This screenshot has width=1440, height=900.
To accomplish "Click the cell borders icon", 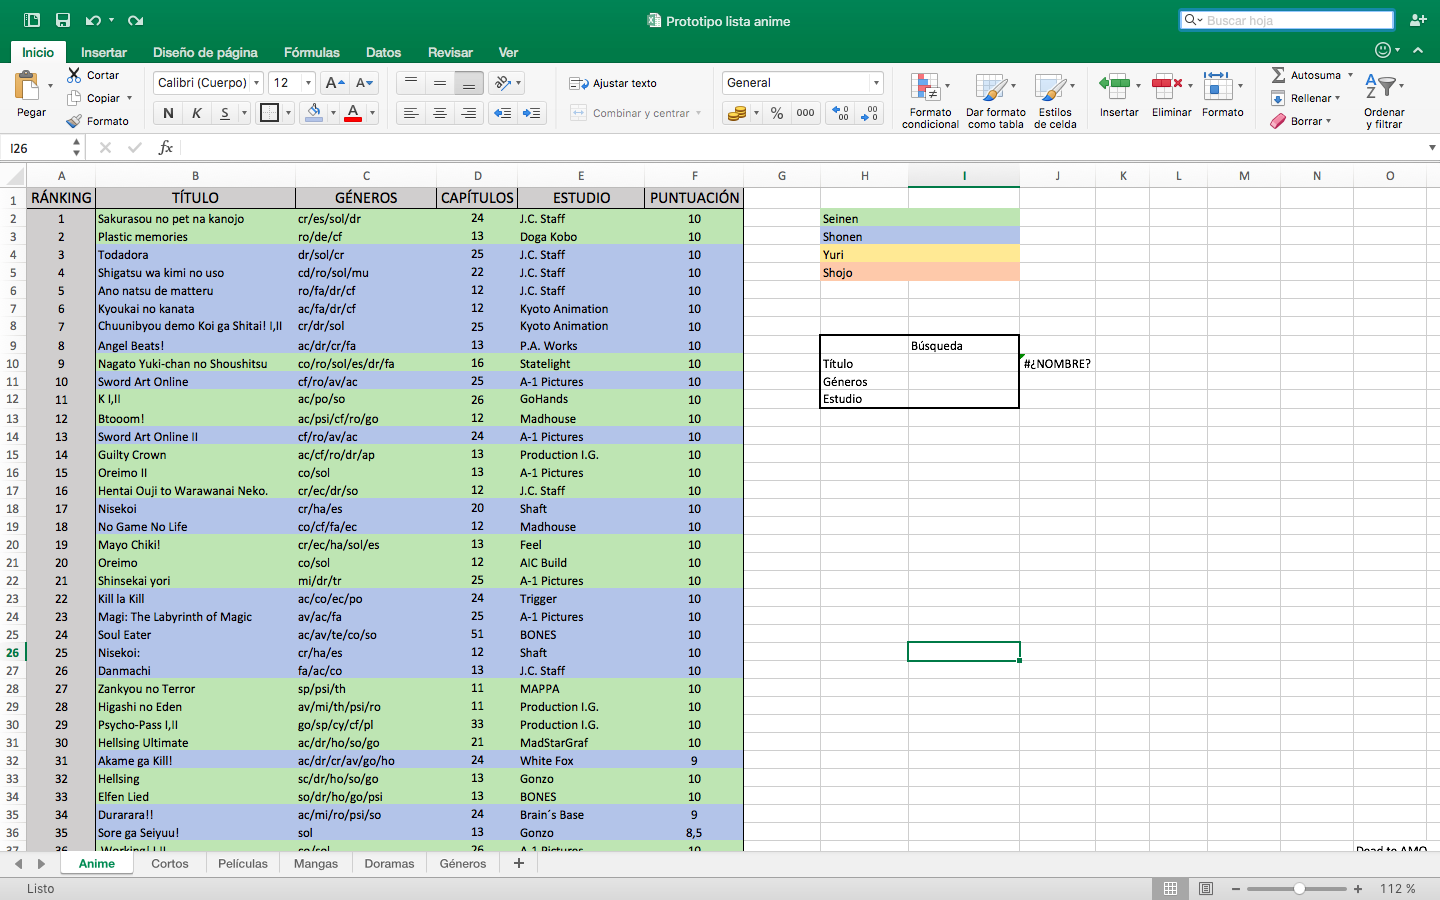I will coord(269,113).
